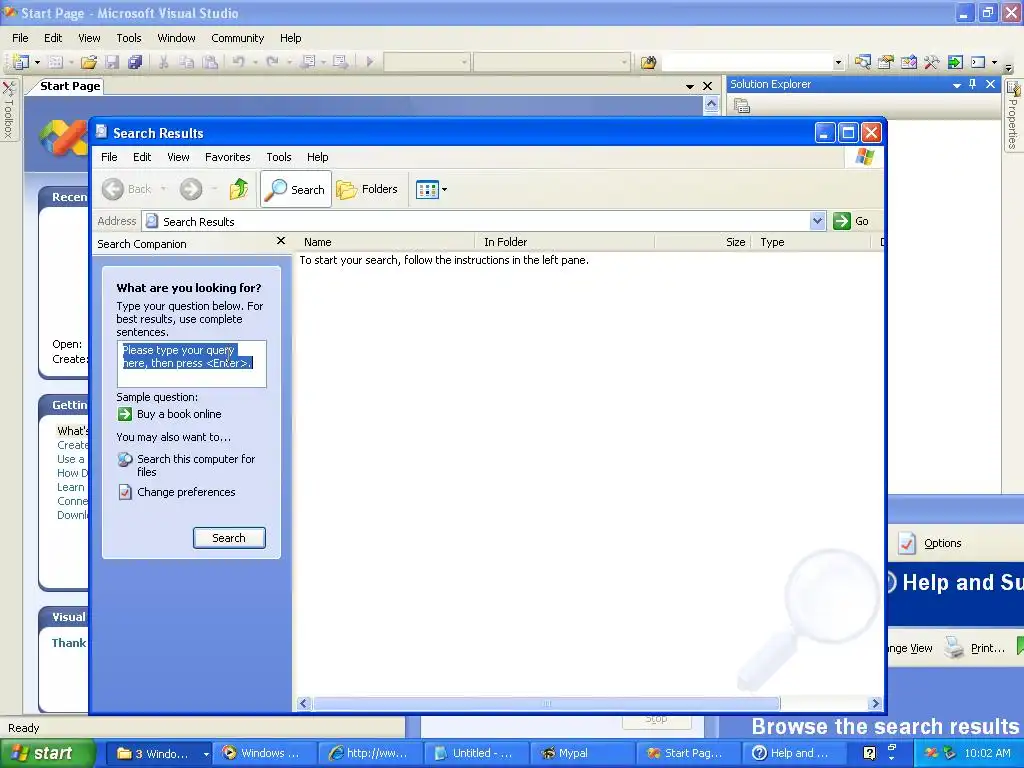Click the Go green arrow button

click(842, 221)
